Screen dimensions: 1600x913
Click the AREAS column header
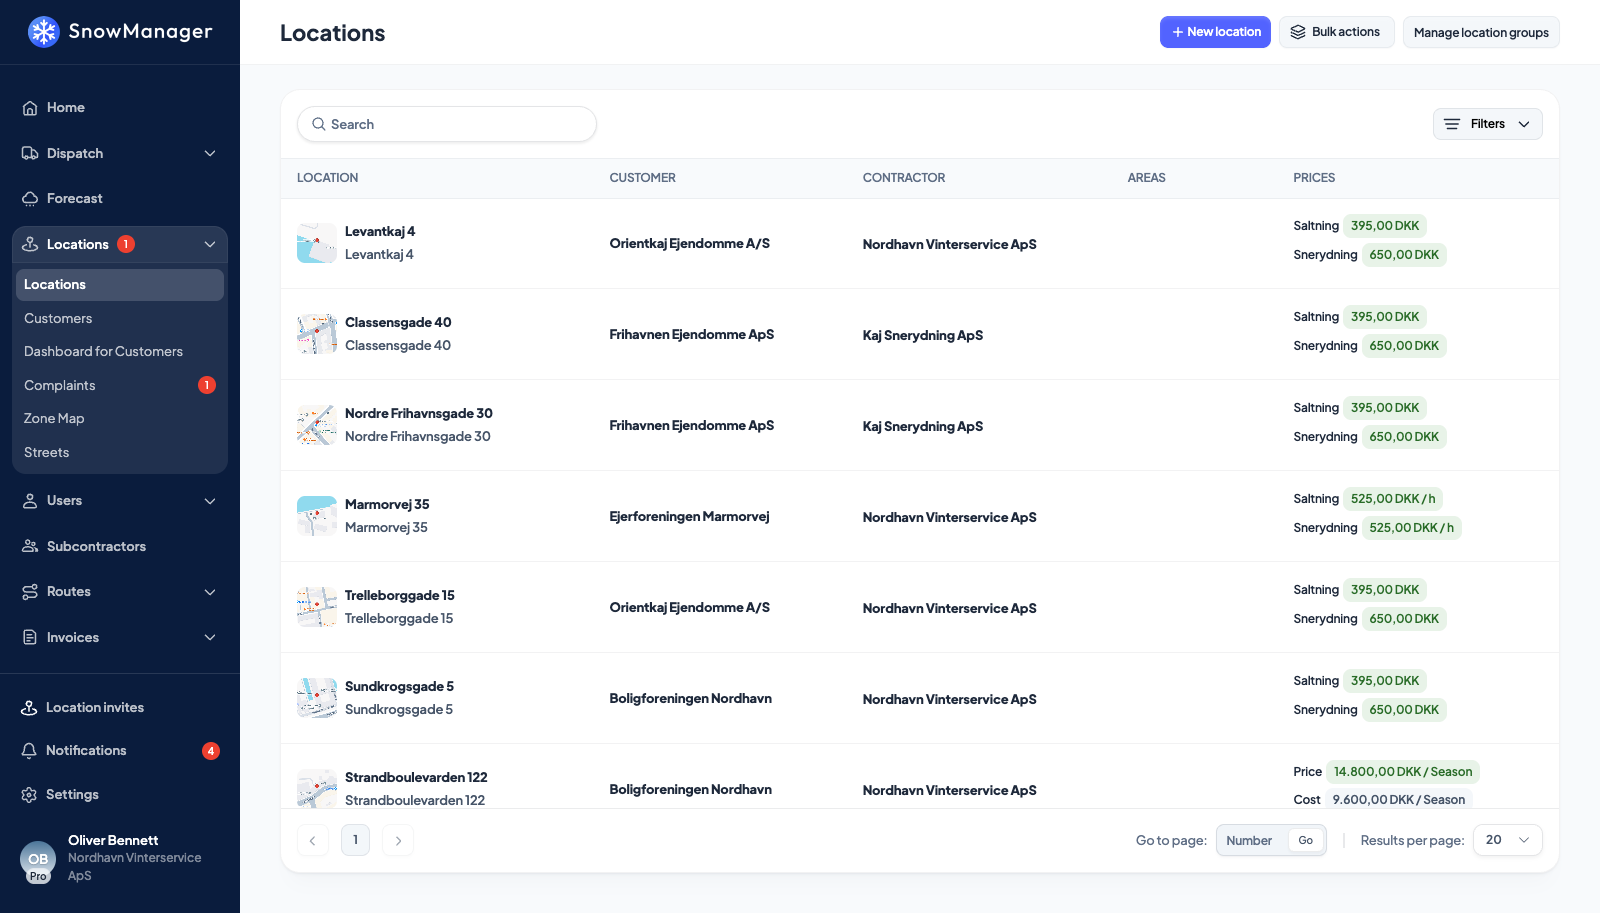pyautogui.click(x=1147, y=178)
